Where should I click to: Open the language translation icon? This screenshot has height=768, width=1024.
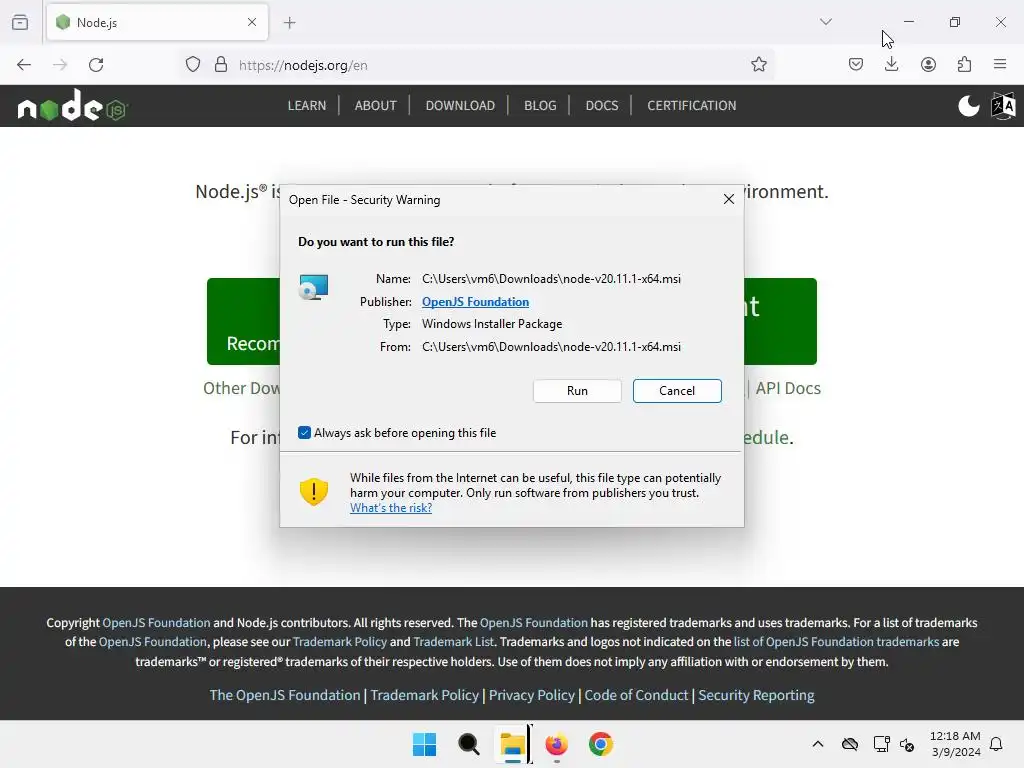point(1003,105)
